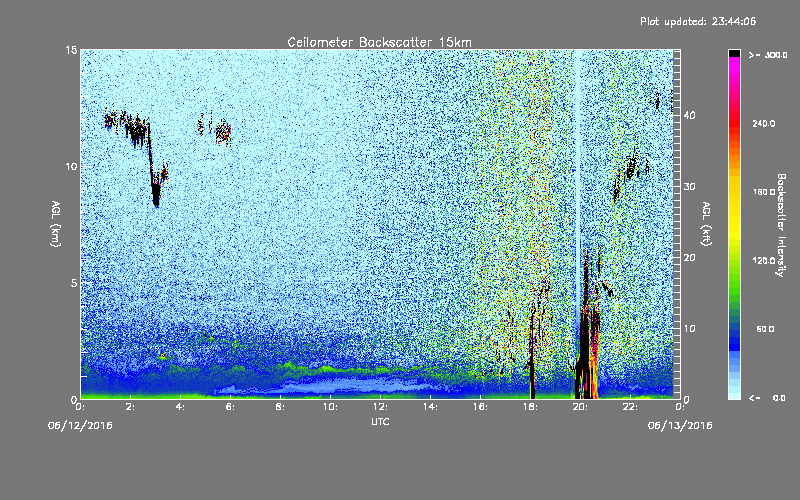Click the 30 kft tick label on the right axis
This screenshot has height=500, width=800.
coord(689,186)
